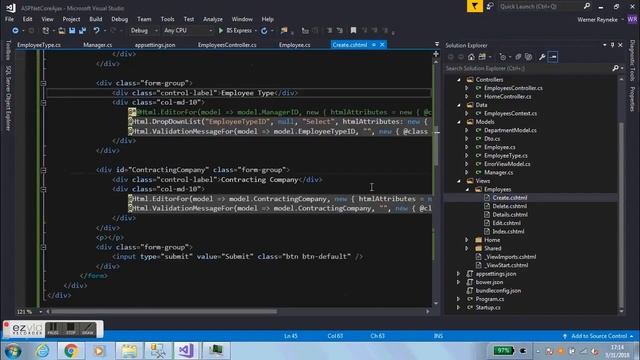The width and height of the screenshot is (640, 360).
Task: Open Windows Explorer folder from the taskbar
Action: click(129, 351)
